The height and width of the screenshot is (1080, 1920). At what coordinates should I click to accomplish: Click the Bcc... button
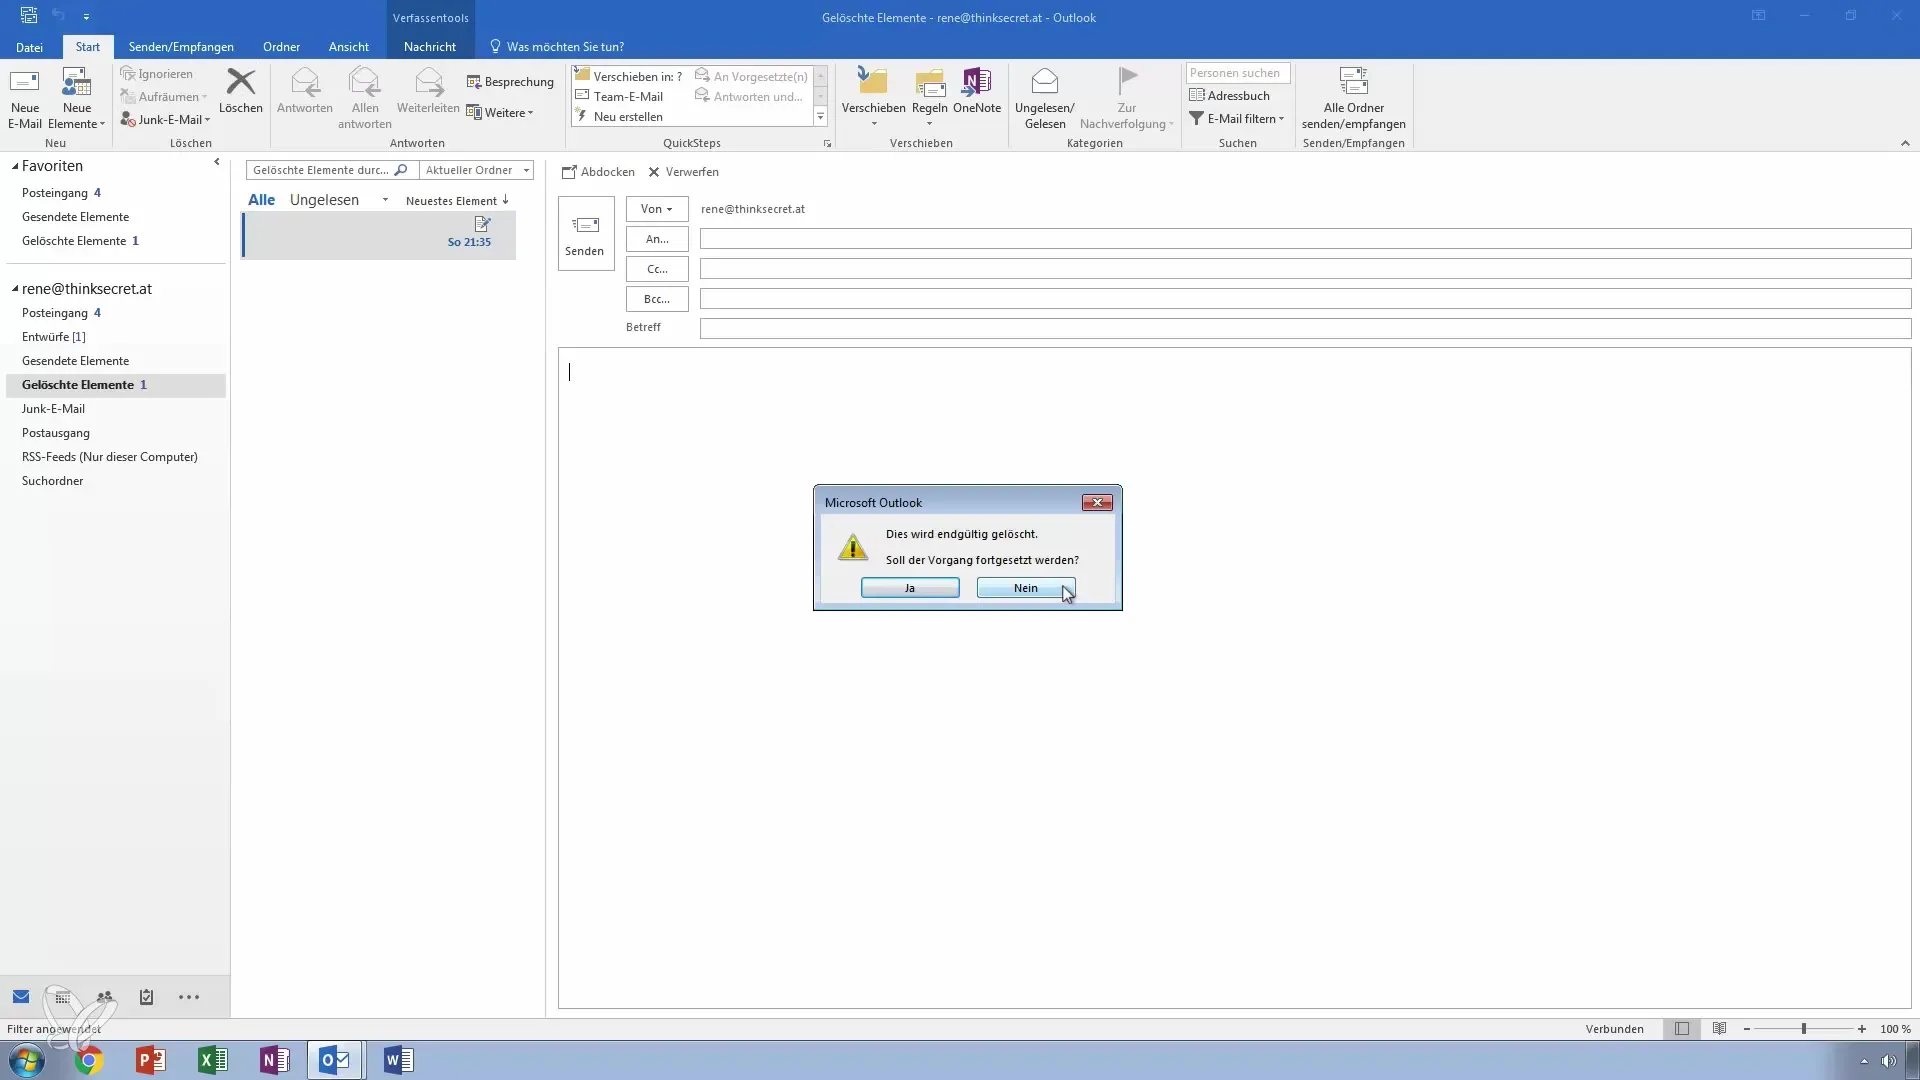point(657,299)
